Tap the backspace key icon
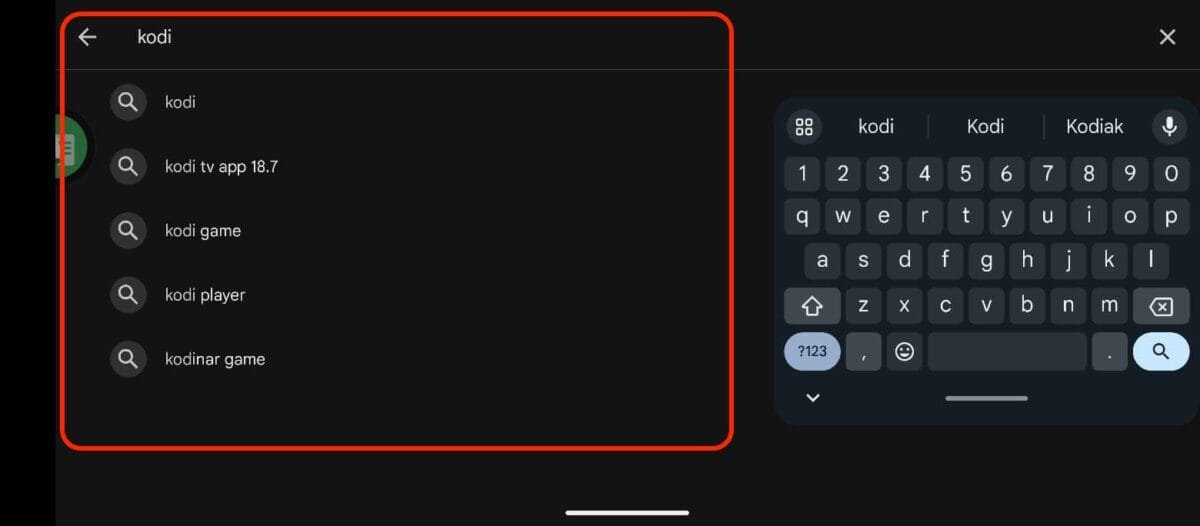 tap(1161, 306)
